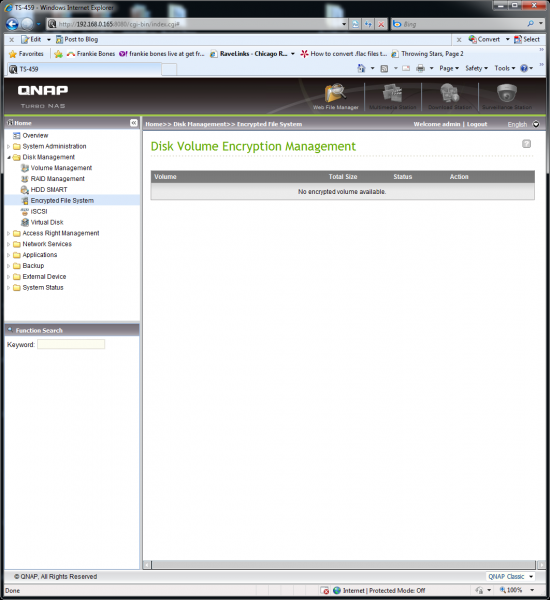This screenshot has height=600, width=550.
Task: Select the TS-459 browser tab
Action: tap(84, 69)
